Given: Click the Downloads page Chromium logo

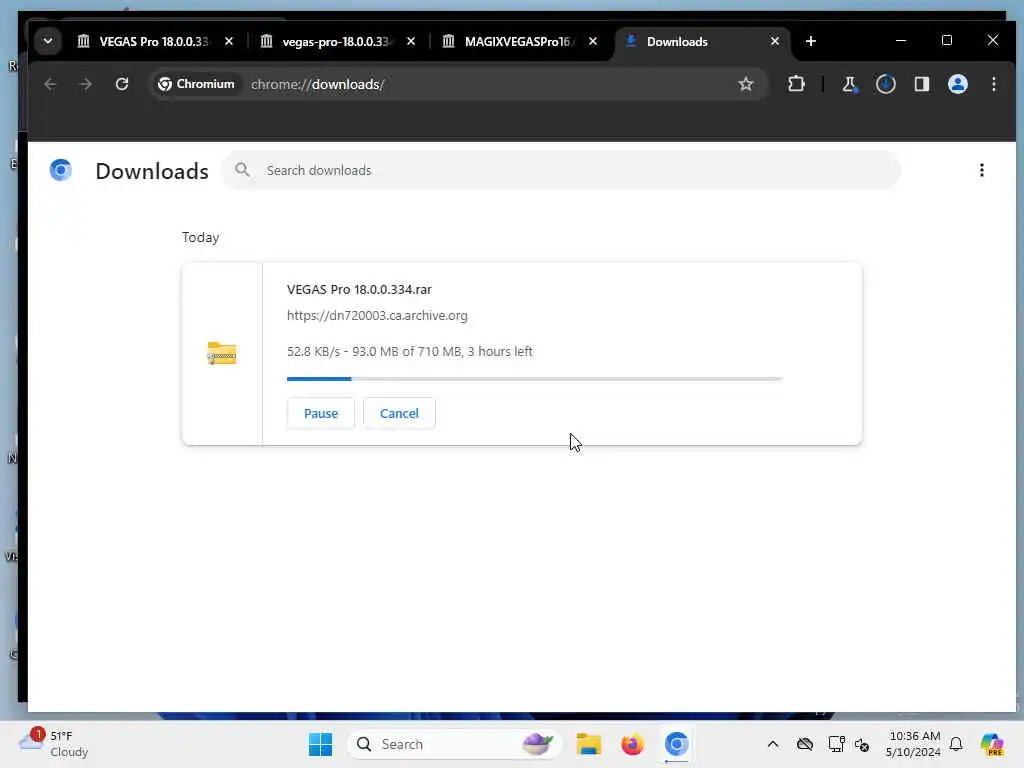Looking at the screenshot, I should (x=61, y=170).
